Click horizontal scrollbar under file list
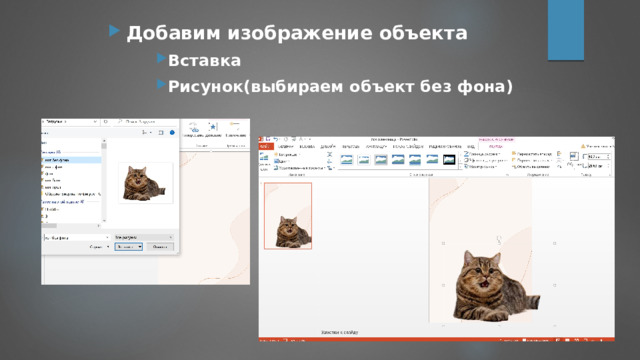The image size is (640, 360). point(71,225)
